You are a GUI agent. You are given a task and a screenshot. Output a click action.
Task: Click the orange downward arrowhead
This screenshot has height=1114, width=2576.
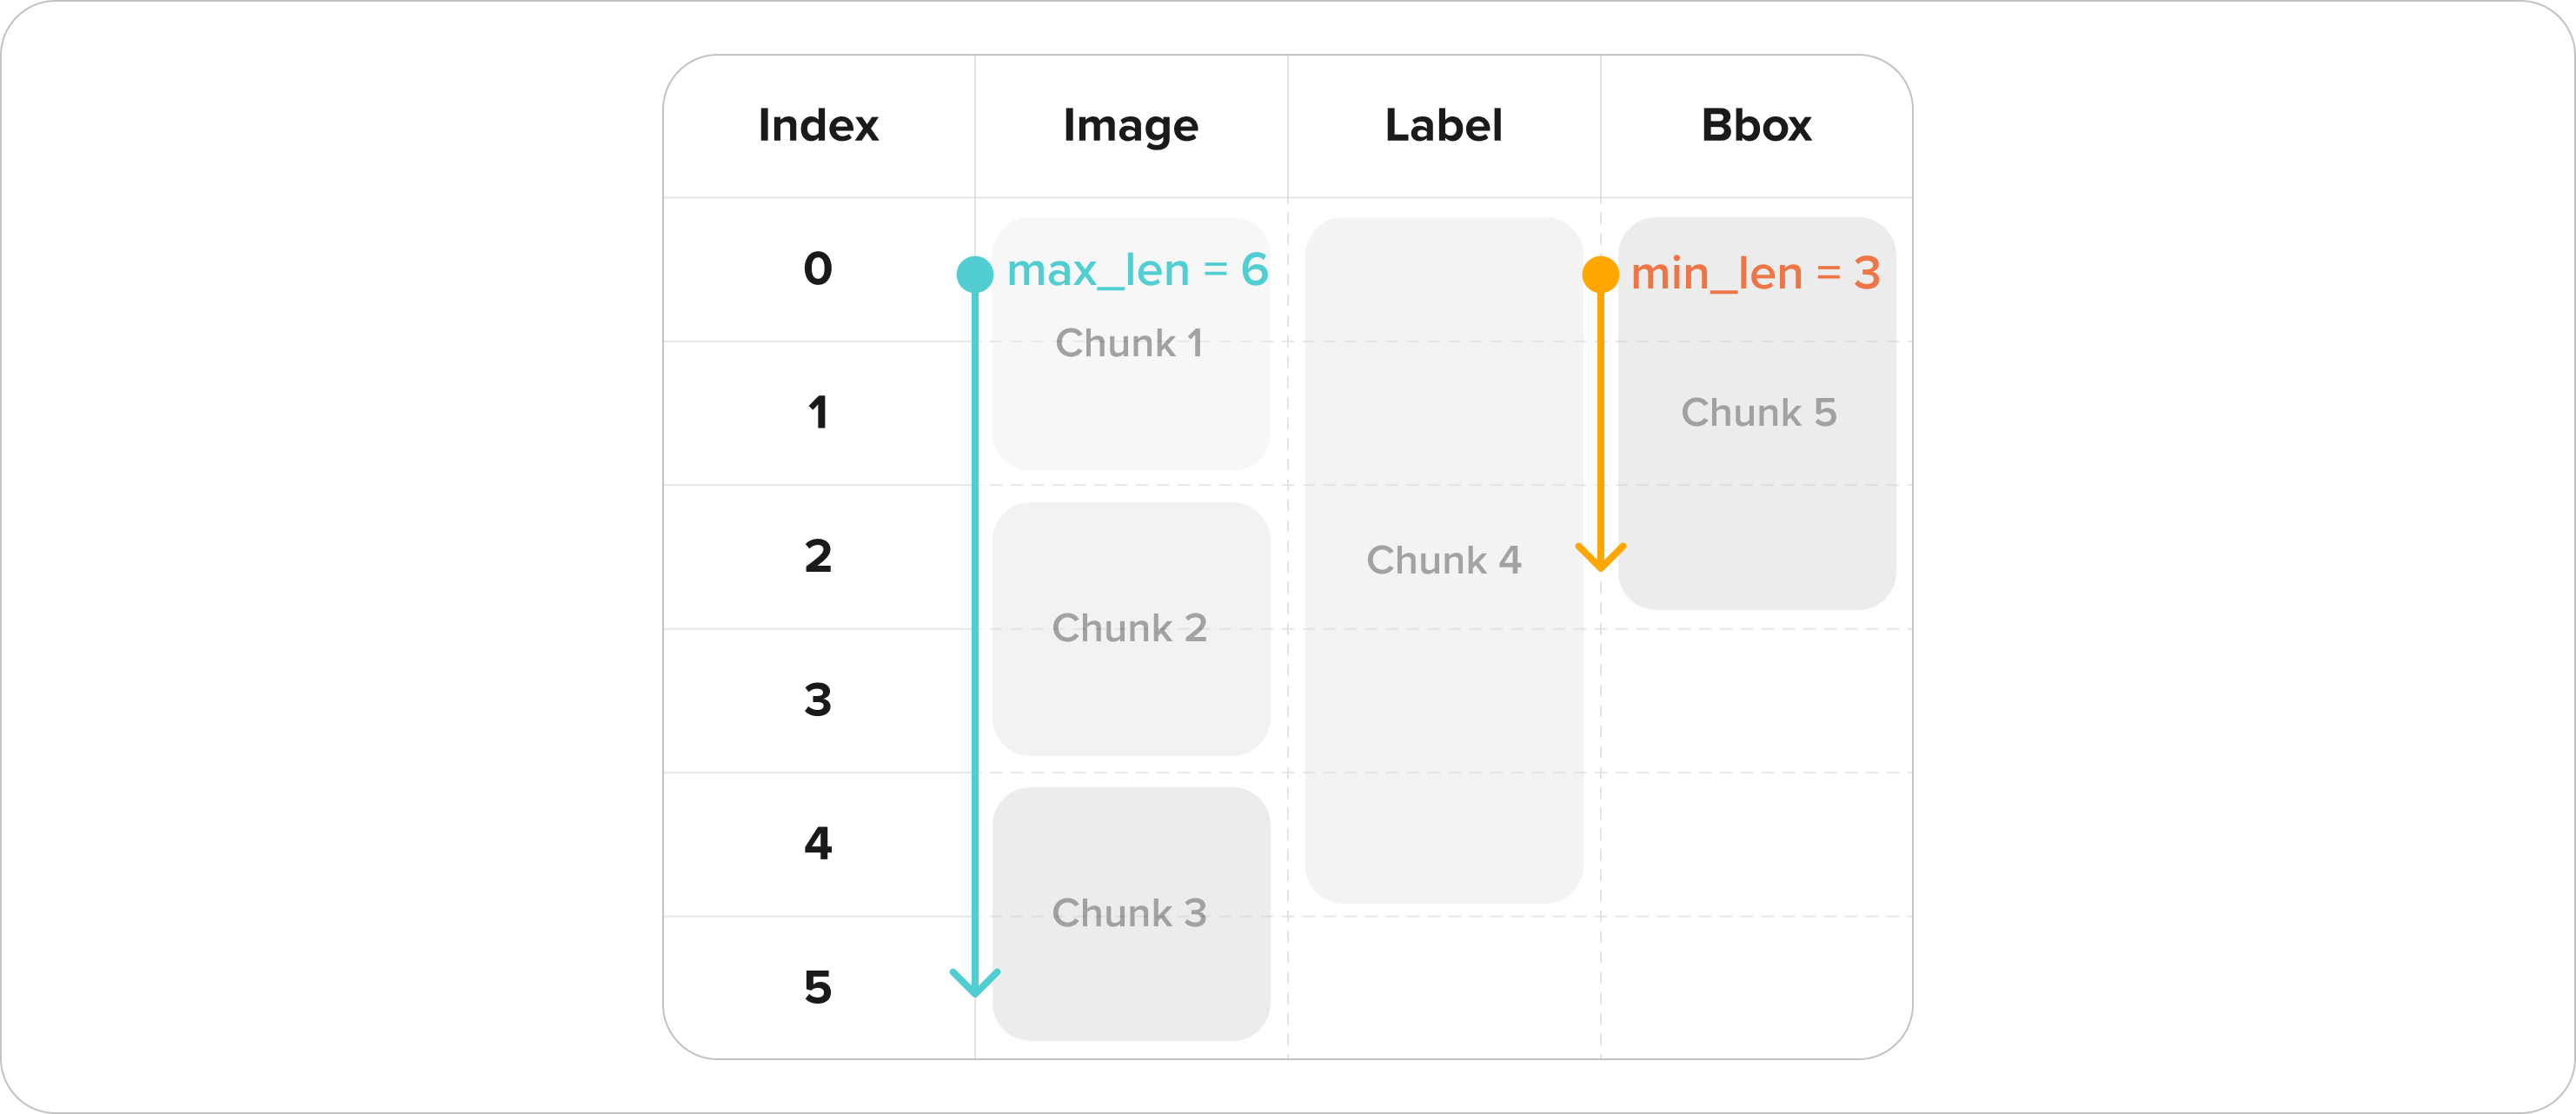point(1600,557)
